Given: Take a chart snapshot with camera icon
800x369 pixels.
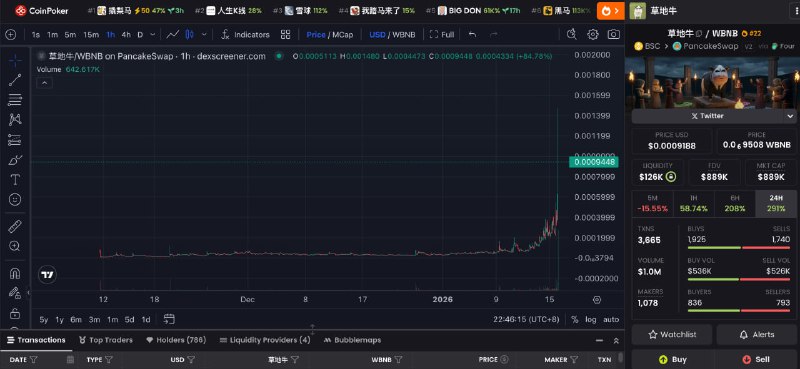Looking at the screenshot, I should click(x=613, y=35).
